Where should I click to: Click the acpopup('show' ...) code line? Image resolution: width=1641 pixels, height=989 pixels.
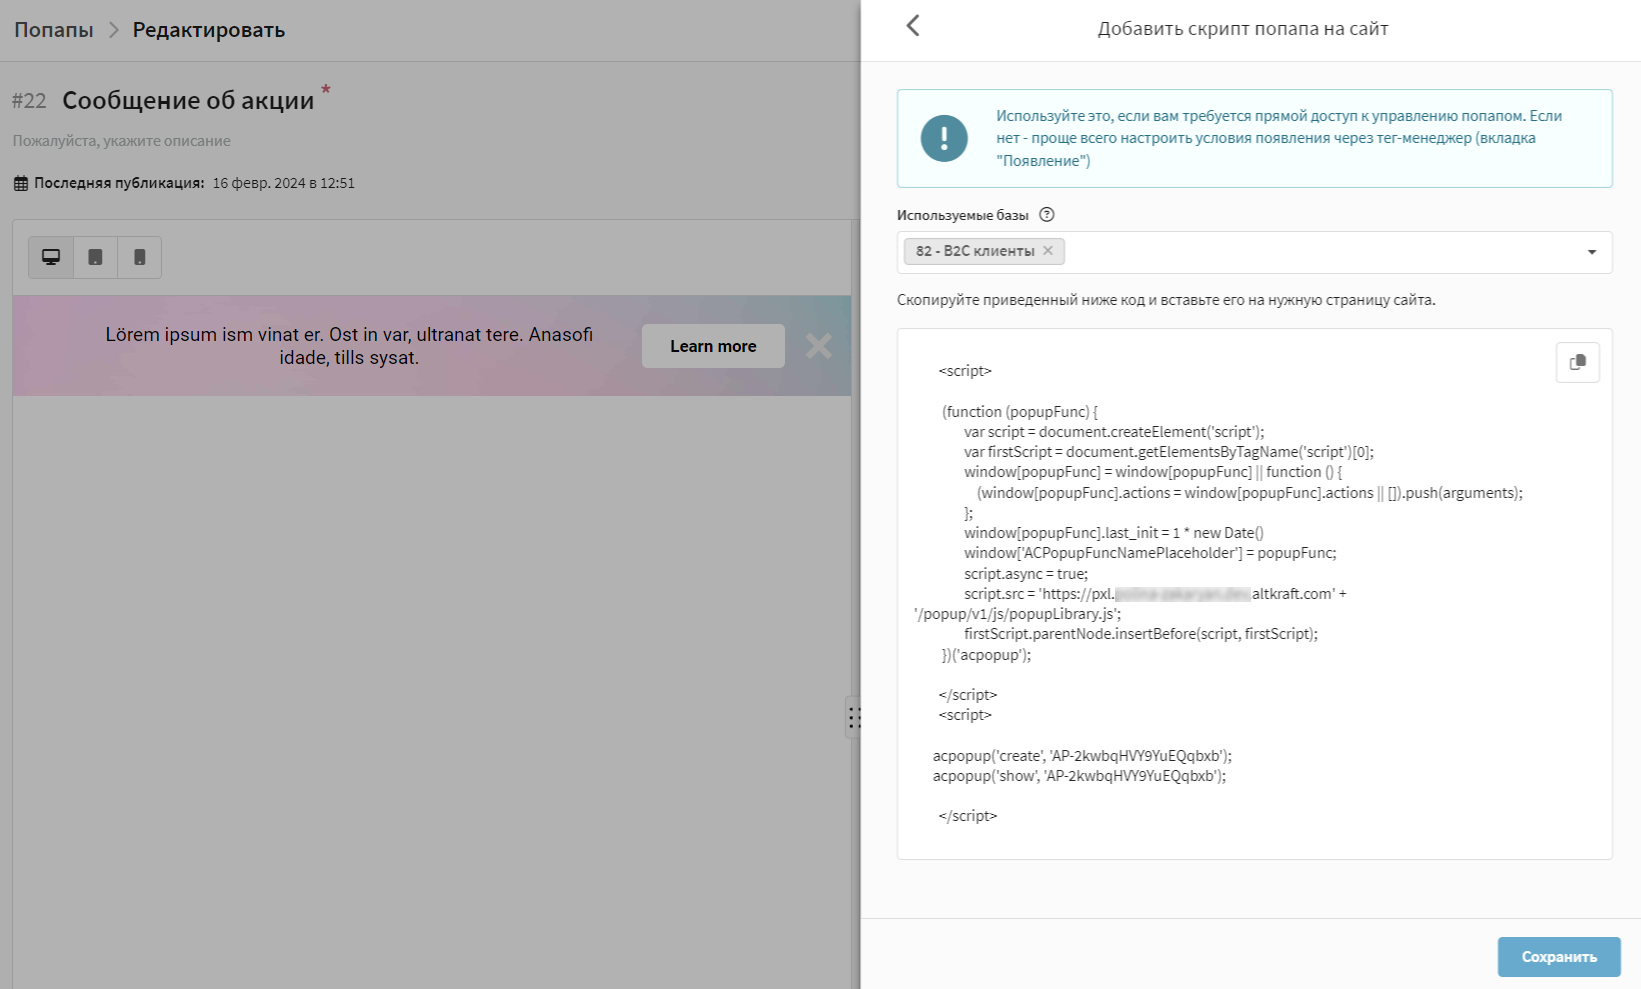pos(1079,776)
